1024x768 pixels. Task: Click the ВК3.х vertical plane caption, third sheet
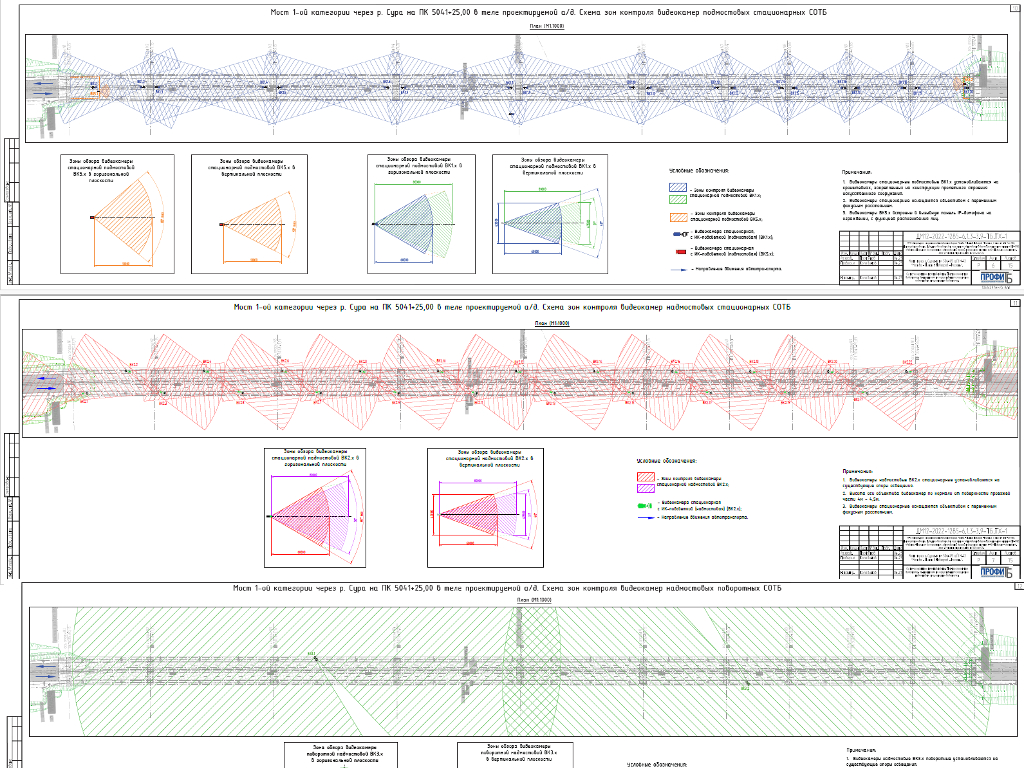[518, 752]
